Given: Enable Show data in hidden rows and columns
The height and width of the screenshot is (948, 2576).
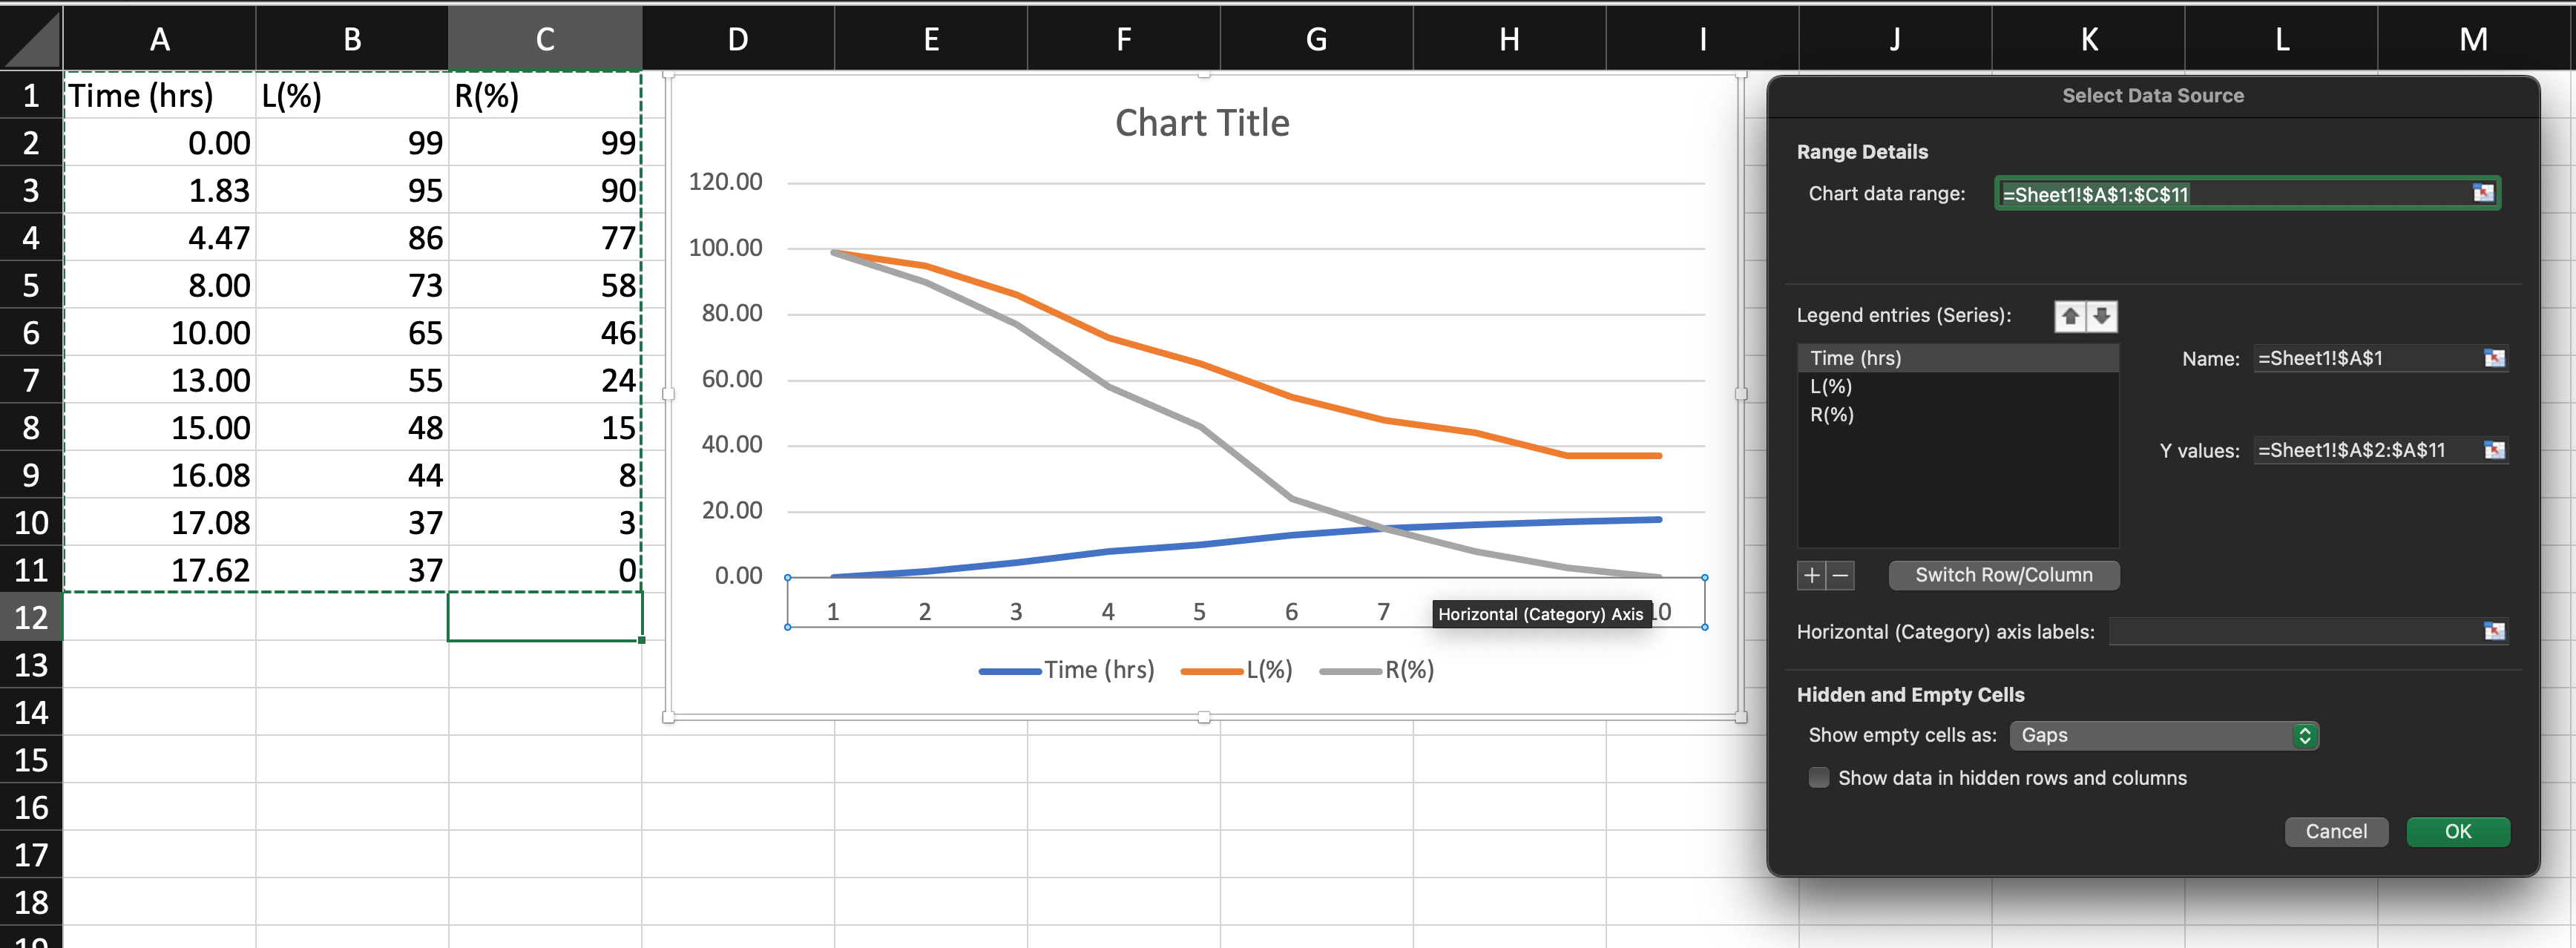Looking at the screenshot, I should (x=1819, y=777).
